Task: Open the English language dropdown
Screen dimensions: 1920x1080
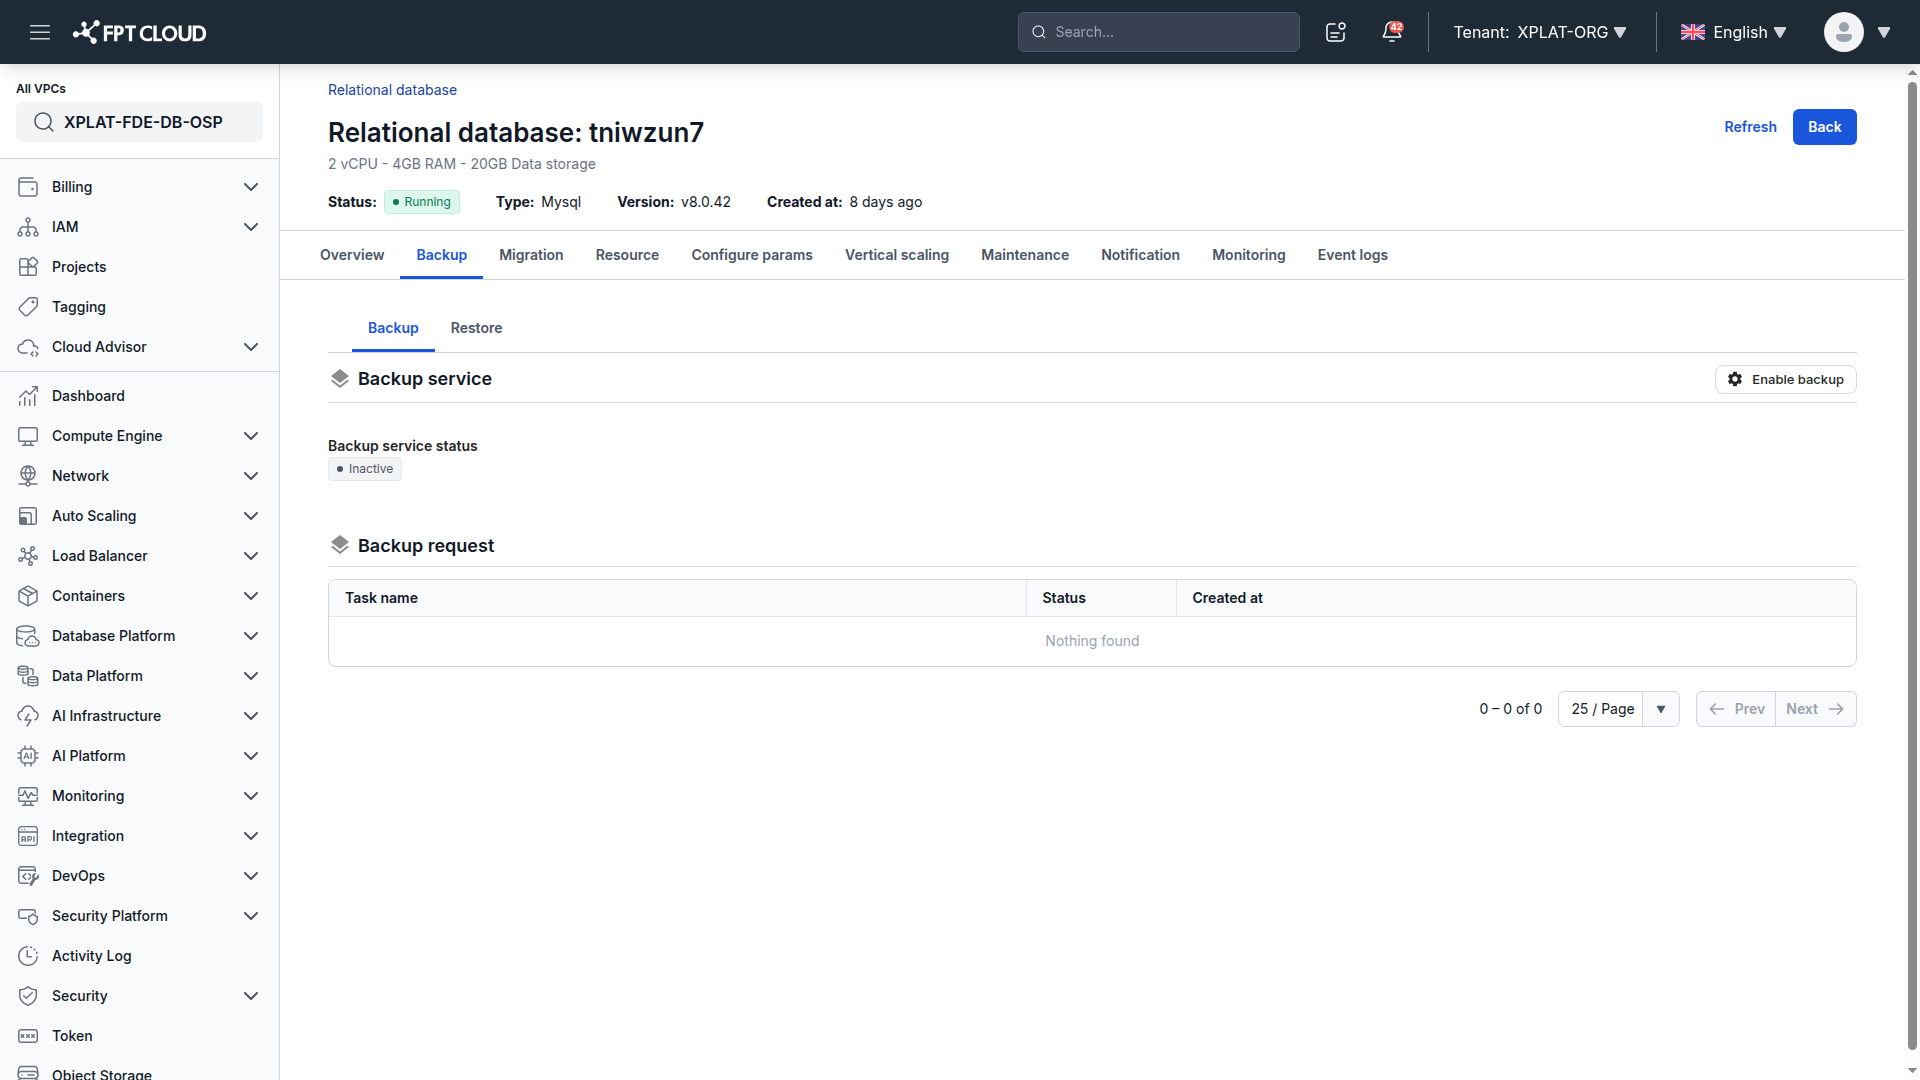Action: pyautogui.click(x=1733, y=32)
